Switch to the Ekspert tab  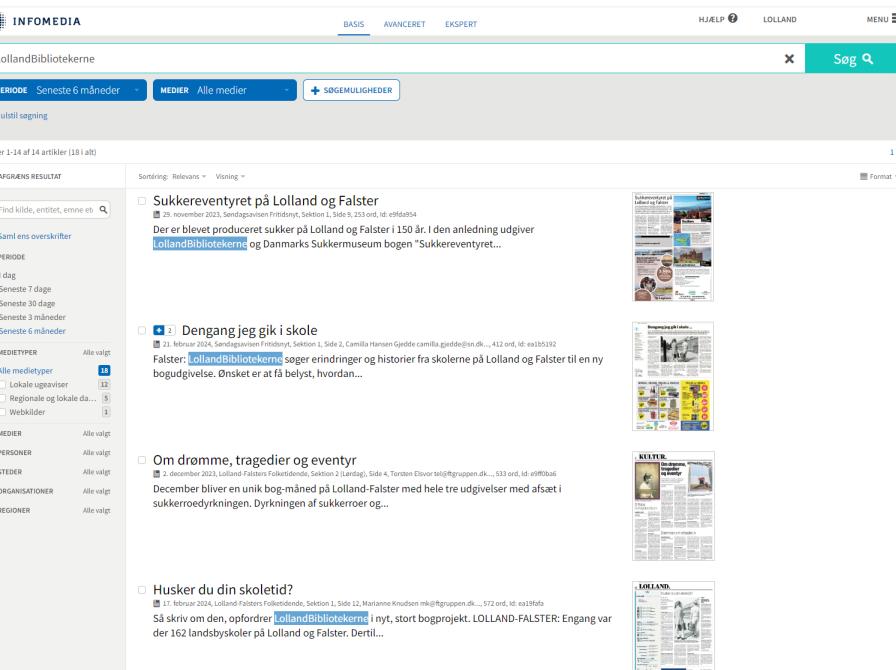pyautogui.click(x=460, y=23)
